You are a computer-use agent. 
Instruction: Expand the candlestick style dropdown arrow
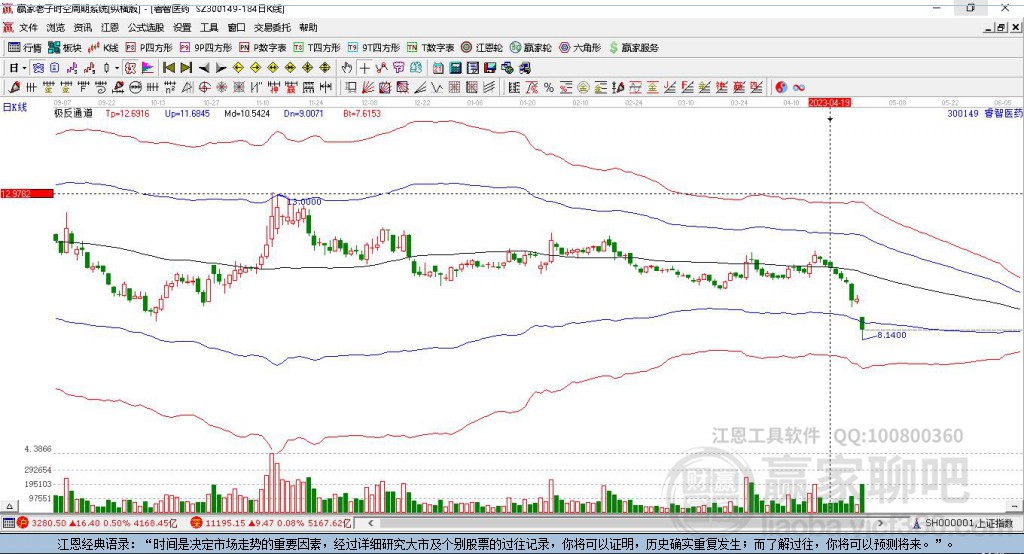(117, 68)
